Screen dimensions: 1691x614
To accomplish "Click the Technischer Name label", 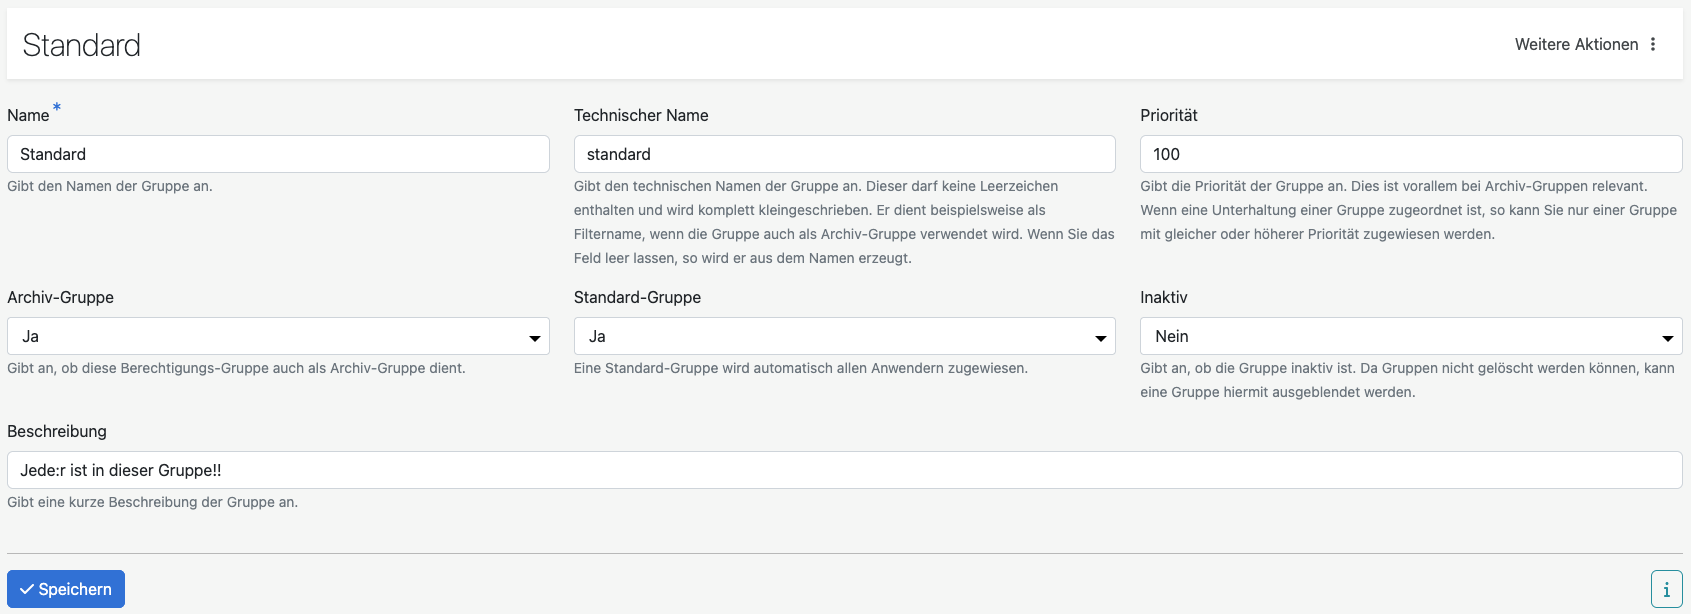I will (641, 115).
